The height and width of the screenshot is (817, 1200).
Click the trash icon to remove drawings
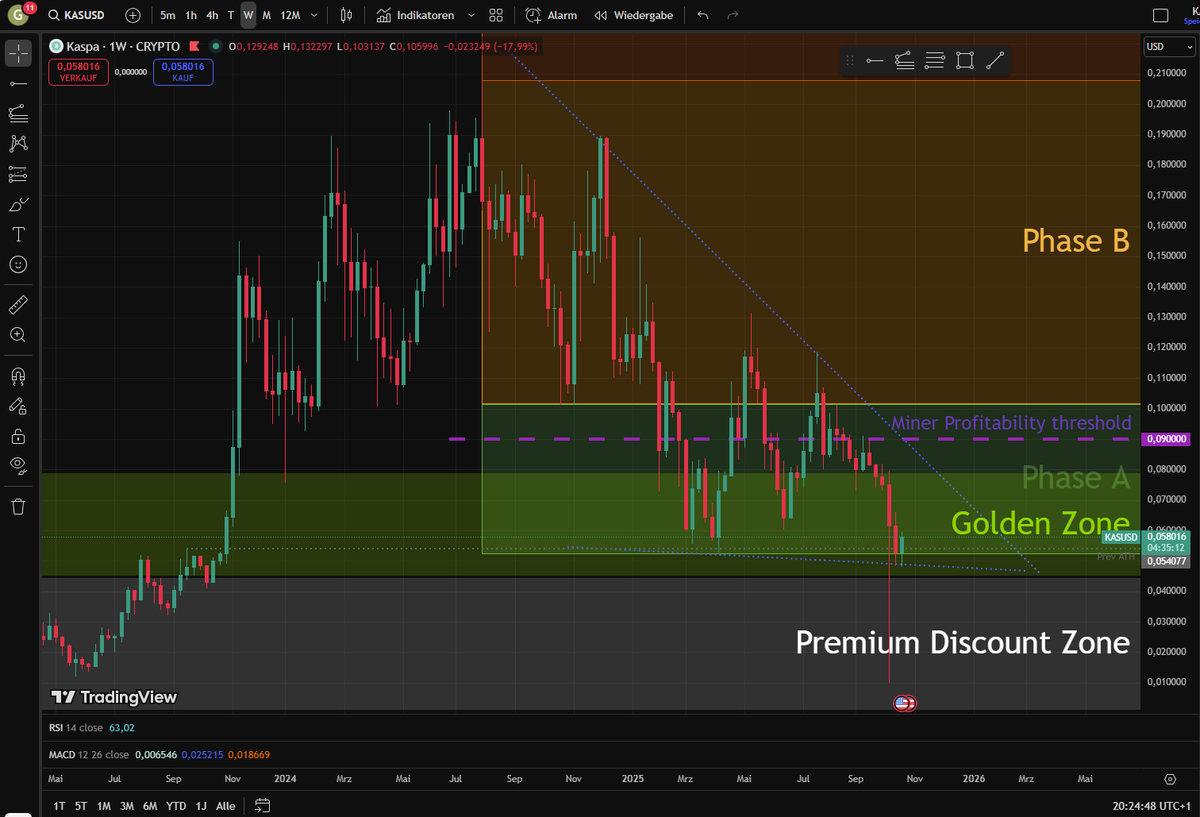tap(17, 506)
